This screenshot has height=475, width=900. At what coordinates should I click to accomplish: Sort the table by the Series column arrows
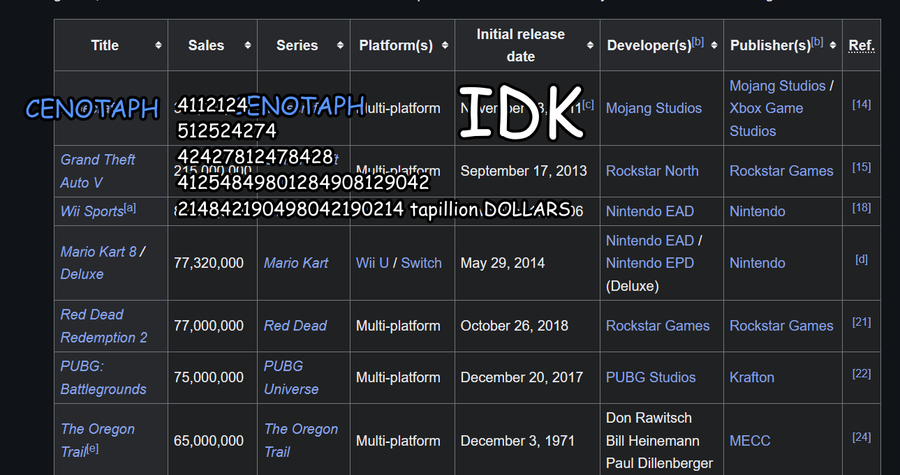click(340, 45)
